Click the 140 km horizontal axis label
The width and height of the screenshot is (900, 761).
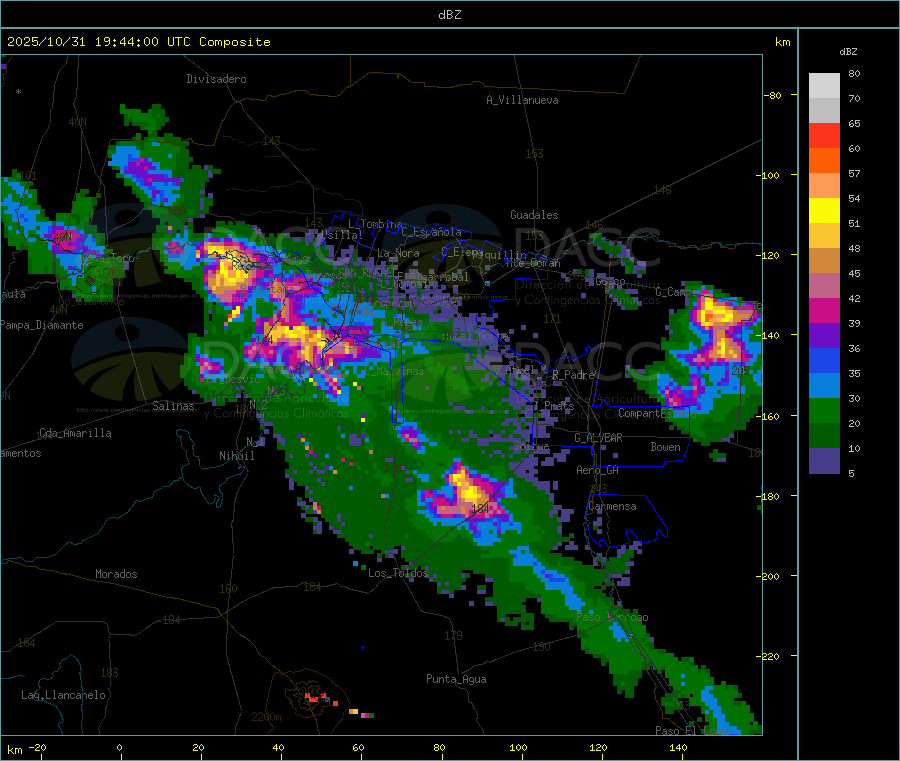[x=678, y=748]
